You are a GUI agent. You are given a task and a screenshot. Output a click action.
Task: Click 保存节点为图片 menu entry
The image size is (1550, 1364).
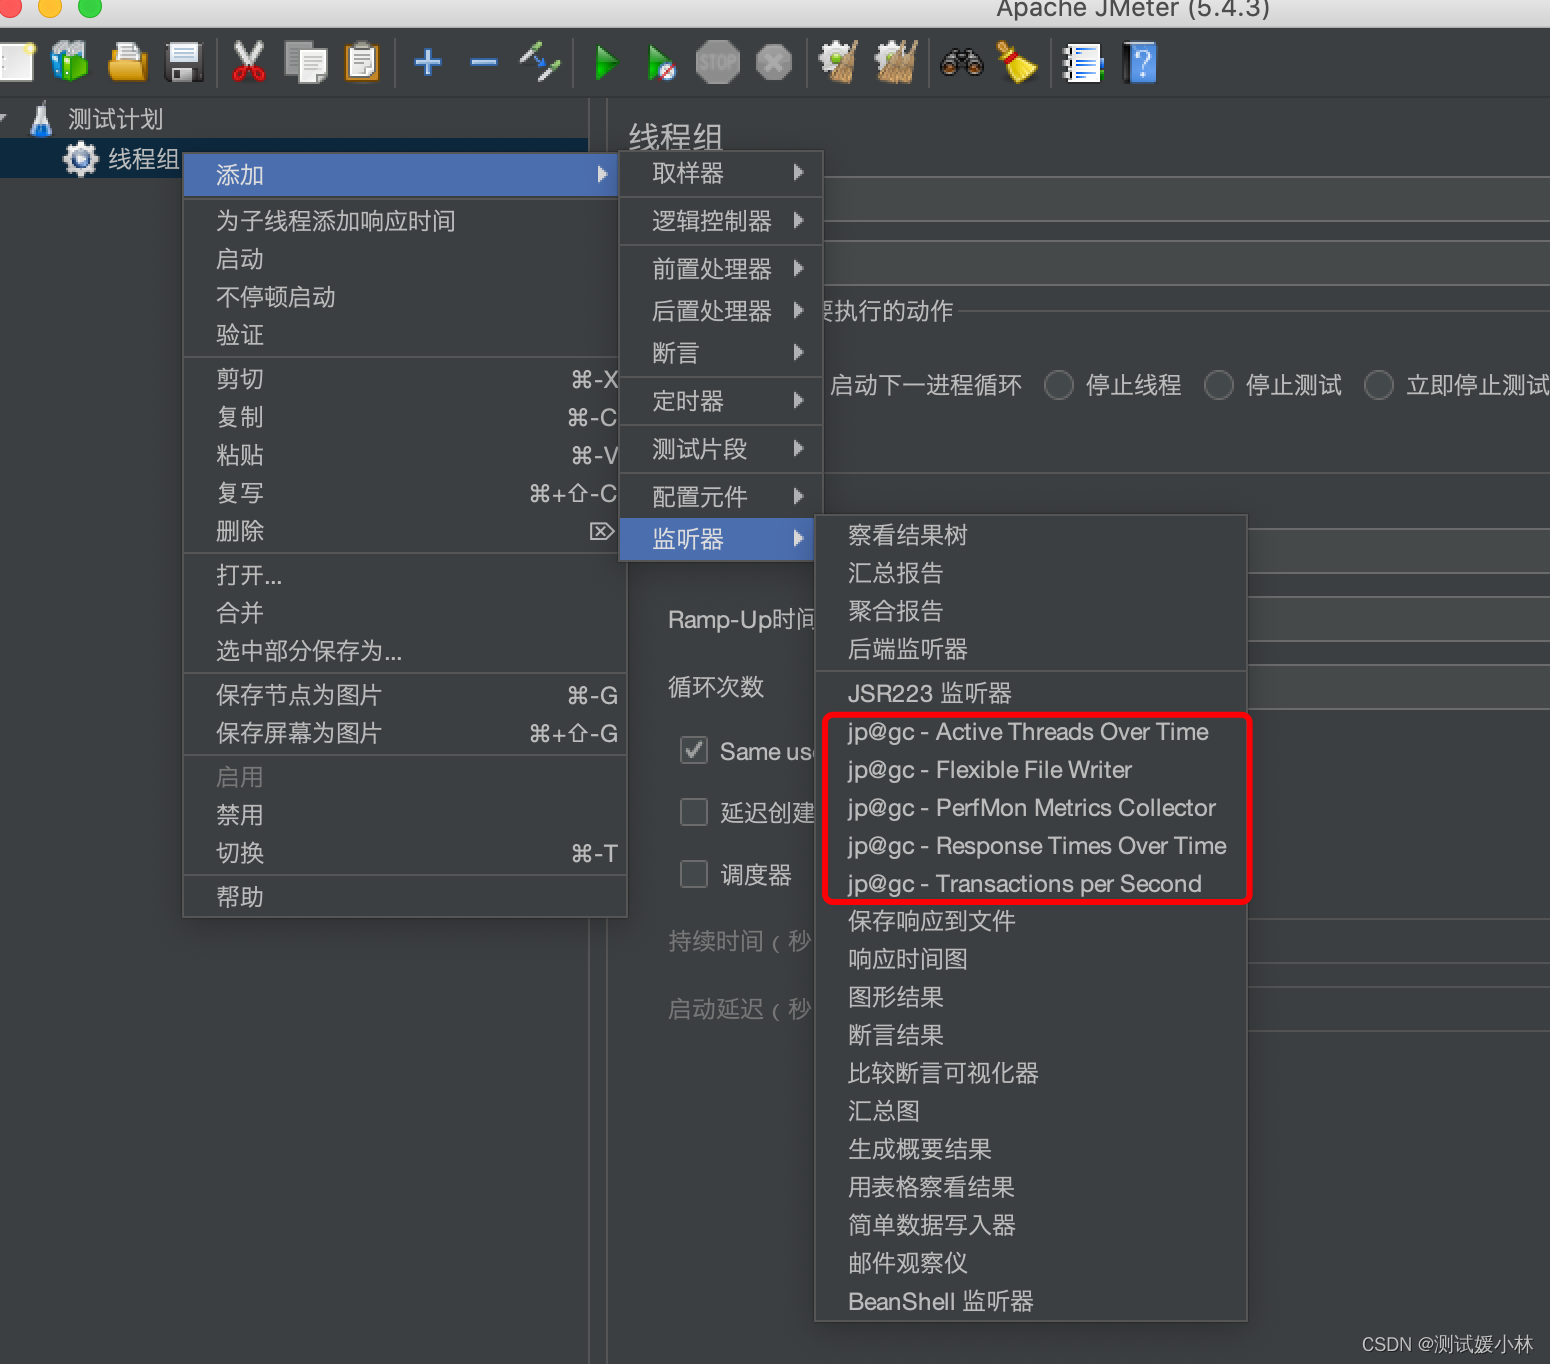click(x=404, y=695)
